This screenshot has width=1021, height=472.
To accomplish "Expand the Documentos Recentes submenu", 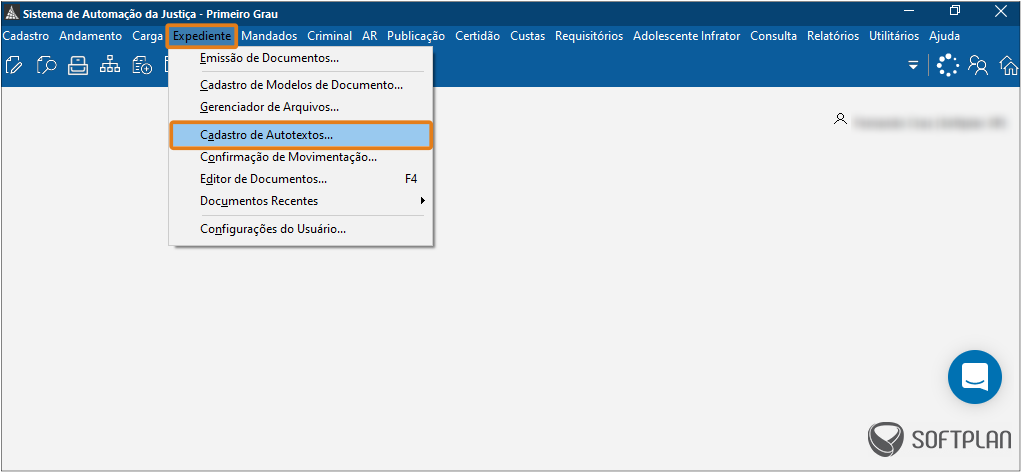I will tap(300, 201).
